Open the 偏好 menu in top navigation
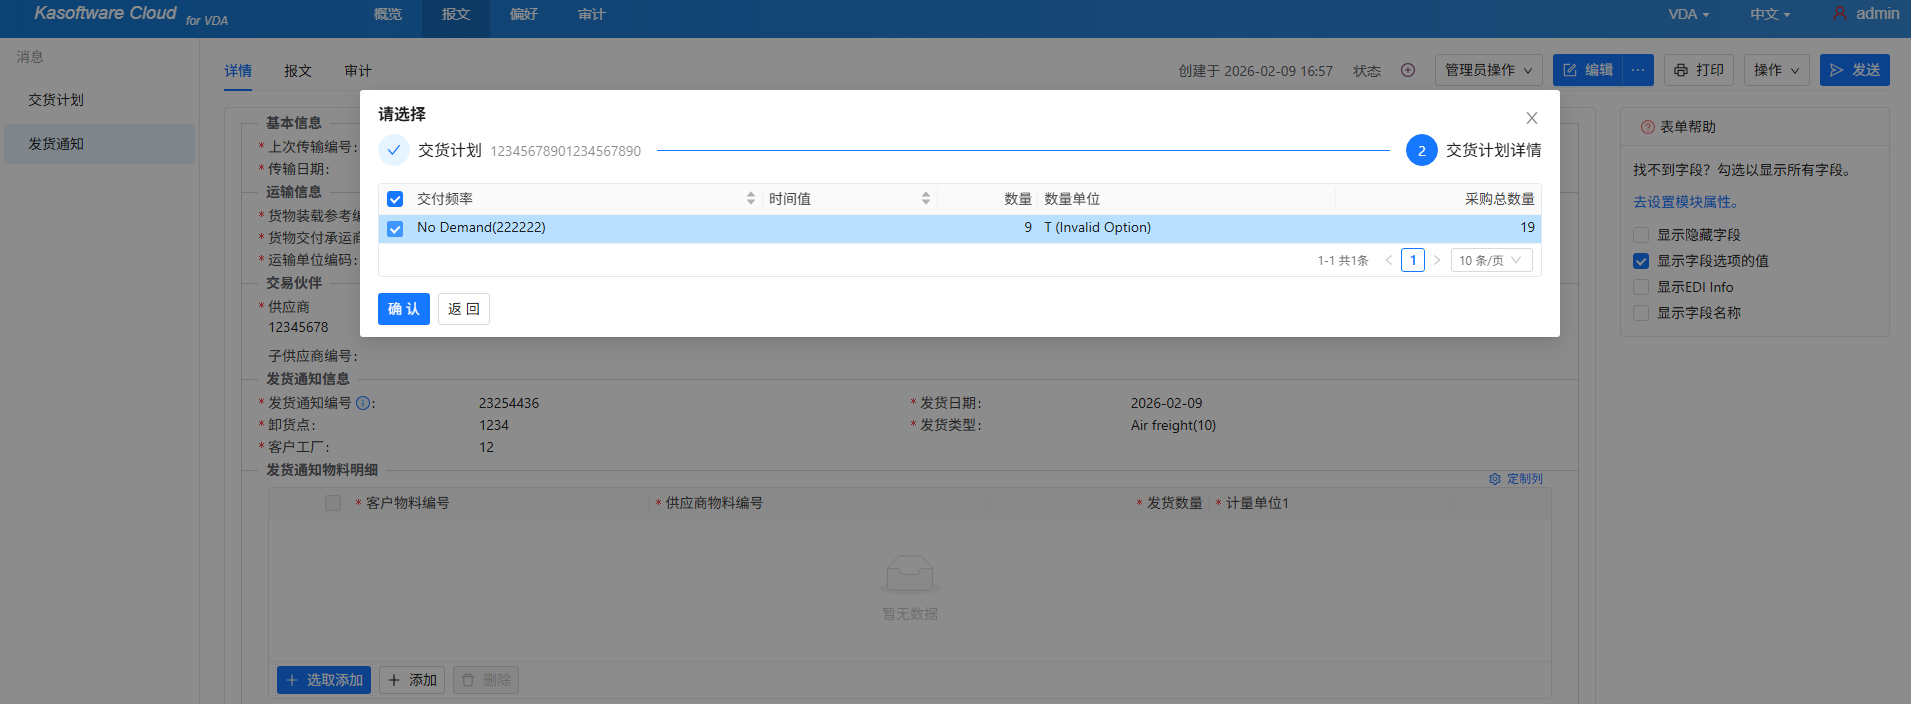The height and width of the screenshot is (704, 1911). click(x=524, y=14)
